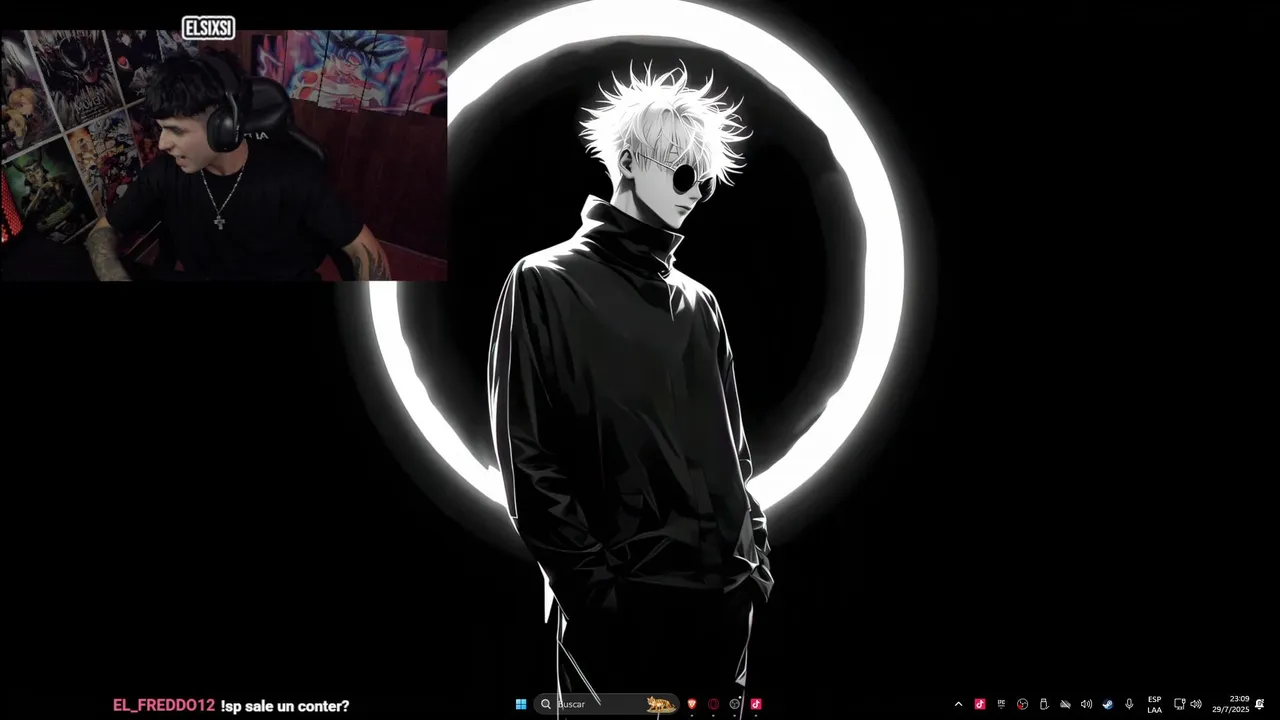The image size is (1280, 720).
Task: Open the volume flyout beside the network icon
Action: (x=1196, y=704)
